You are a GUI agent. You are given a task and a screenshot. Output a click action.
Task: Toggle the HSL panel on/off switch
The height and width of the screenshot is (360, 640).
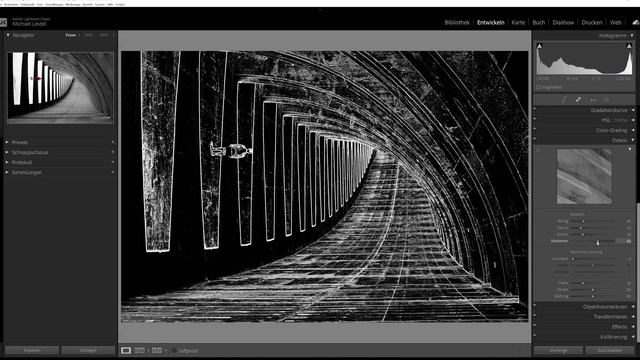(x=535, y=119)
